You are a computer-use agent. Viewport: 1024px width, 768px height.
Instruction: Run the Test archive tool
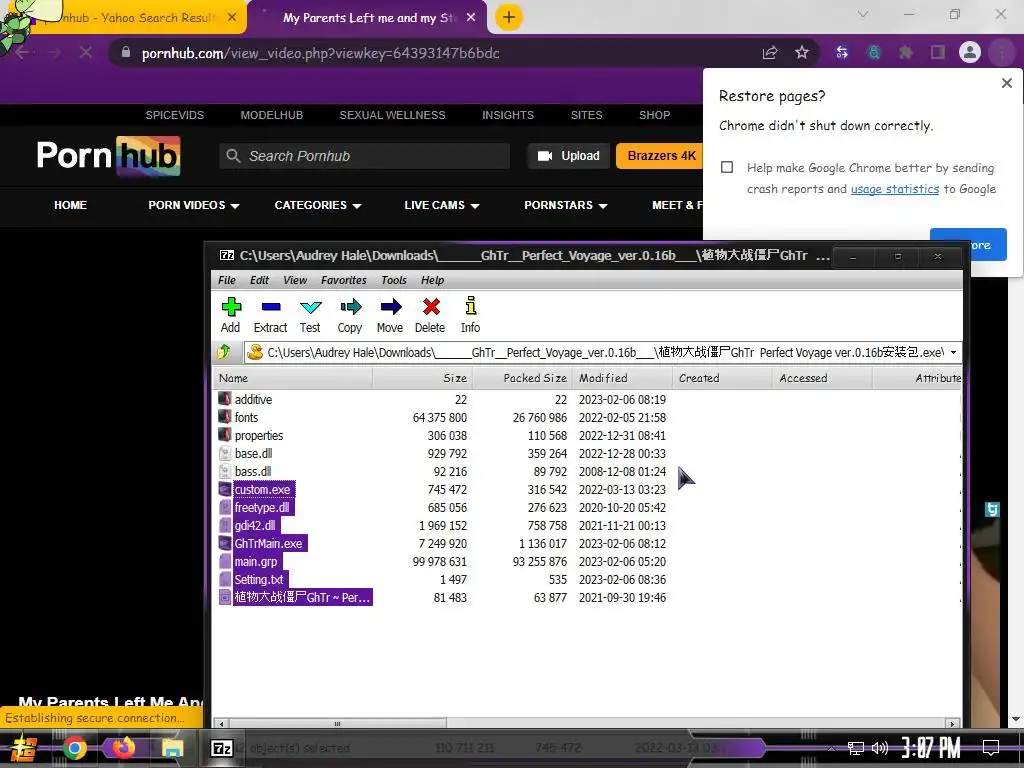[x=310, y=315]
